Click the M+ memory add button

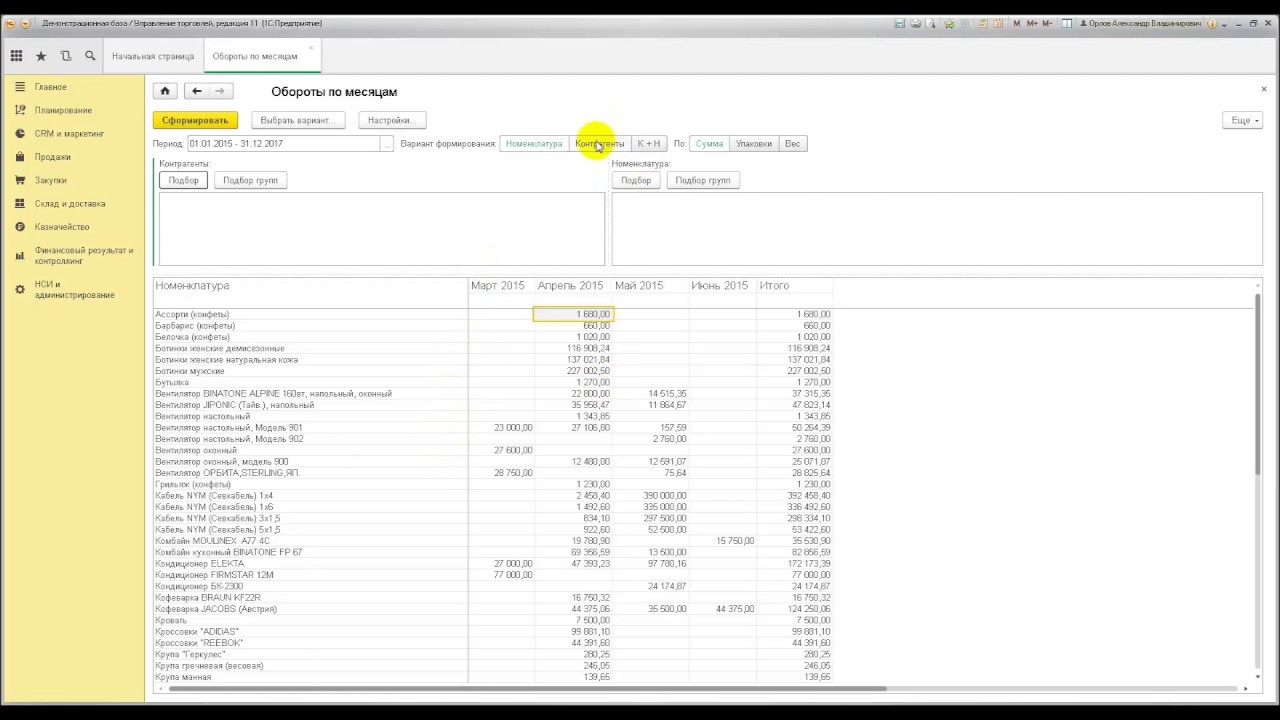click(1032, 23)
